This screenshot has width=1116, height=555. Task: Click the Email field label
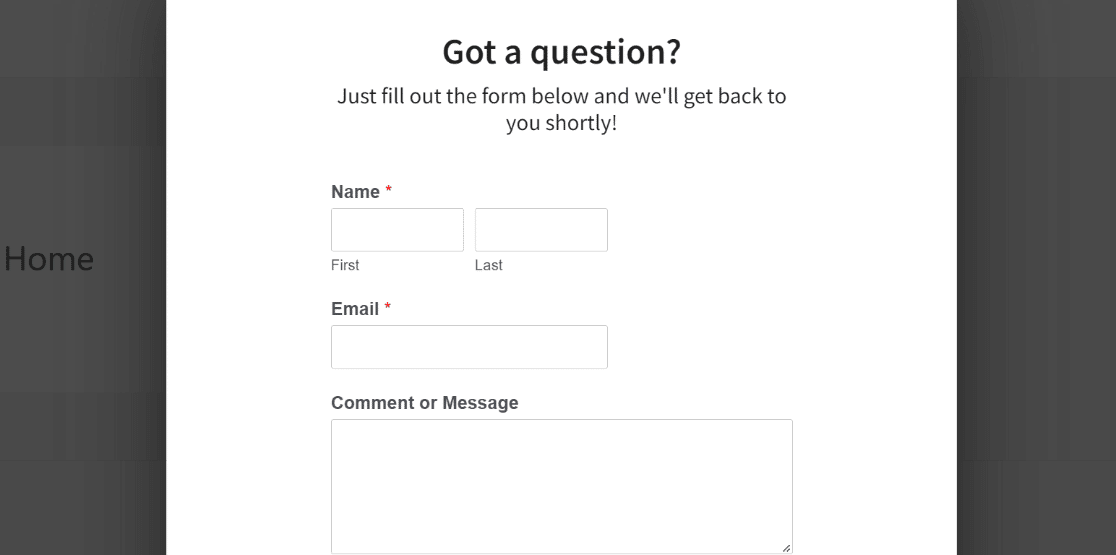coord(354,309)
